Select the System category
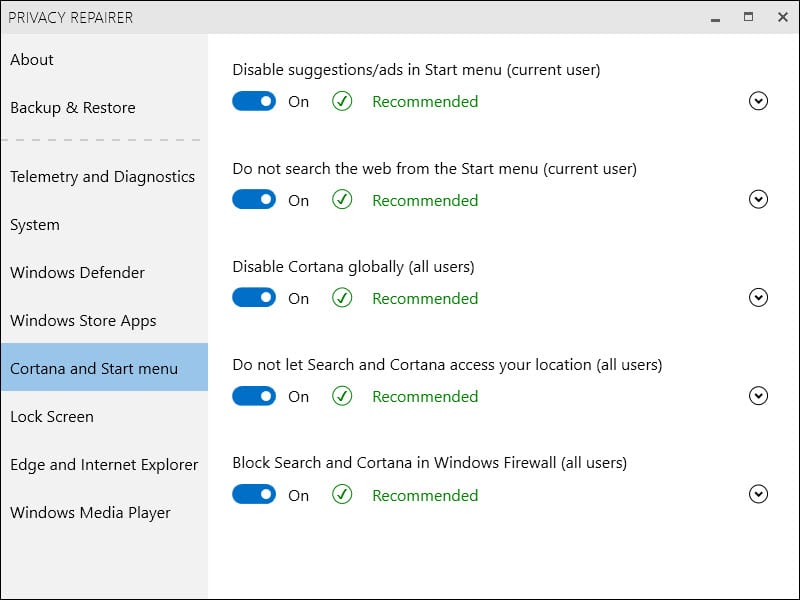The width and height of the screenshot is (800, 600). (x=104, y=224)
